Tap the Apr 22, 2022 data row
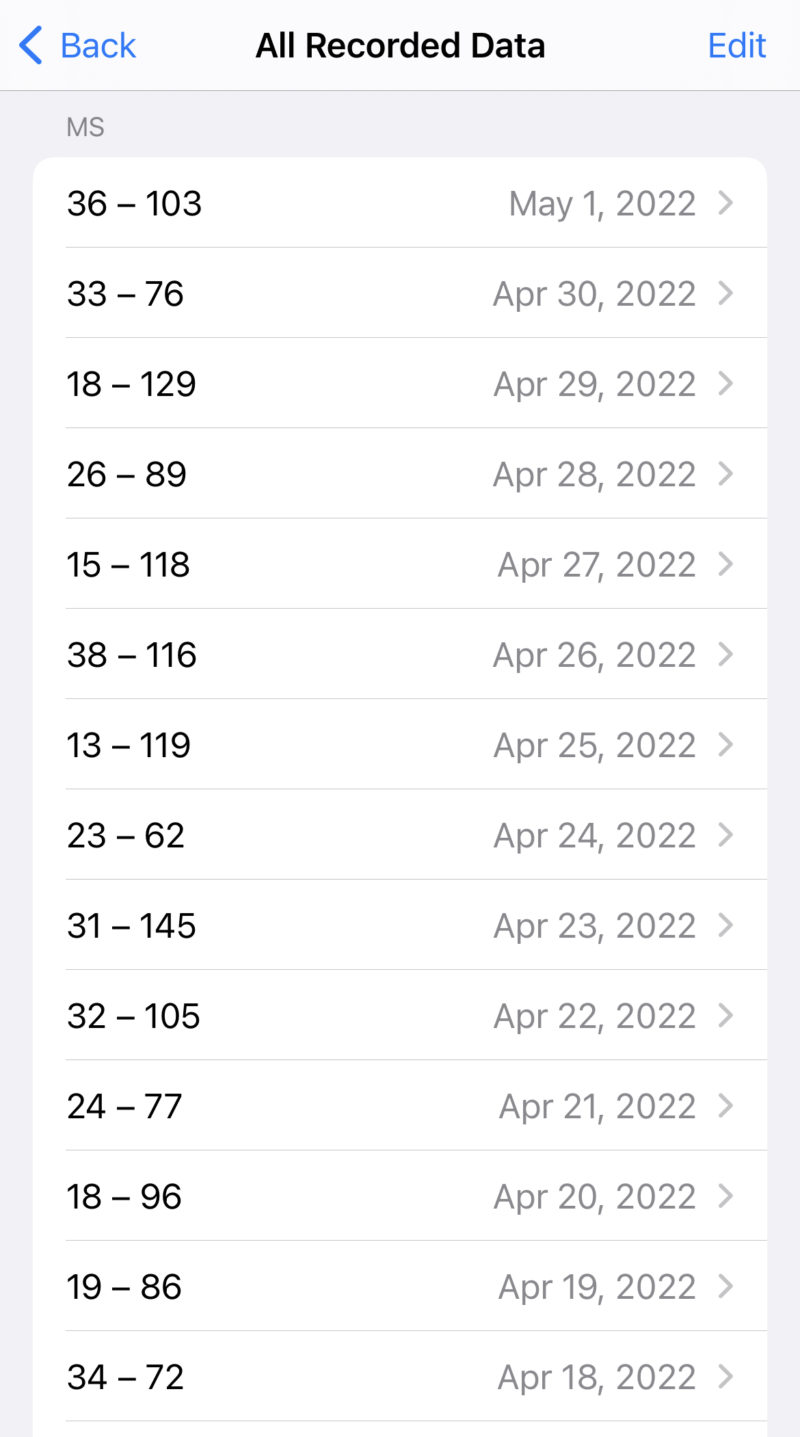Viewport: 800px width, 1437px height. (400, 1015)
